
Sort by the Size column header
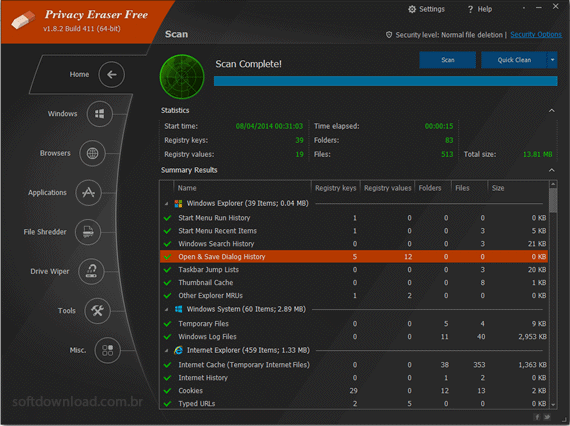point(518,188)
